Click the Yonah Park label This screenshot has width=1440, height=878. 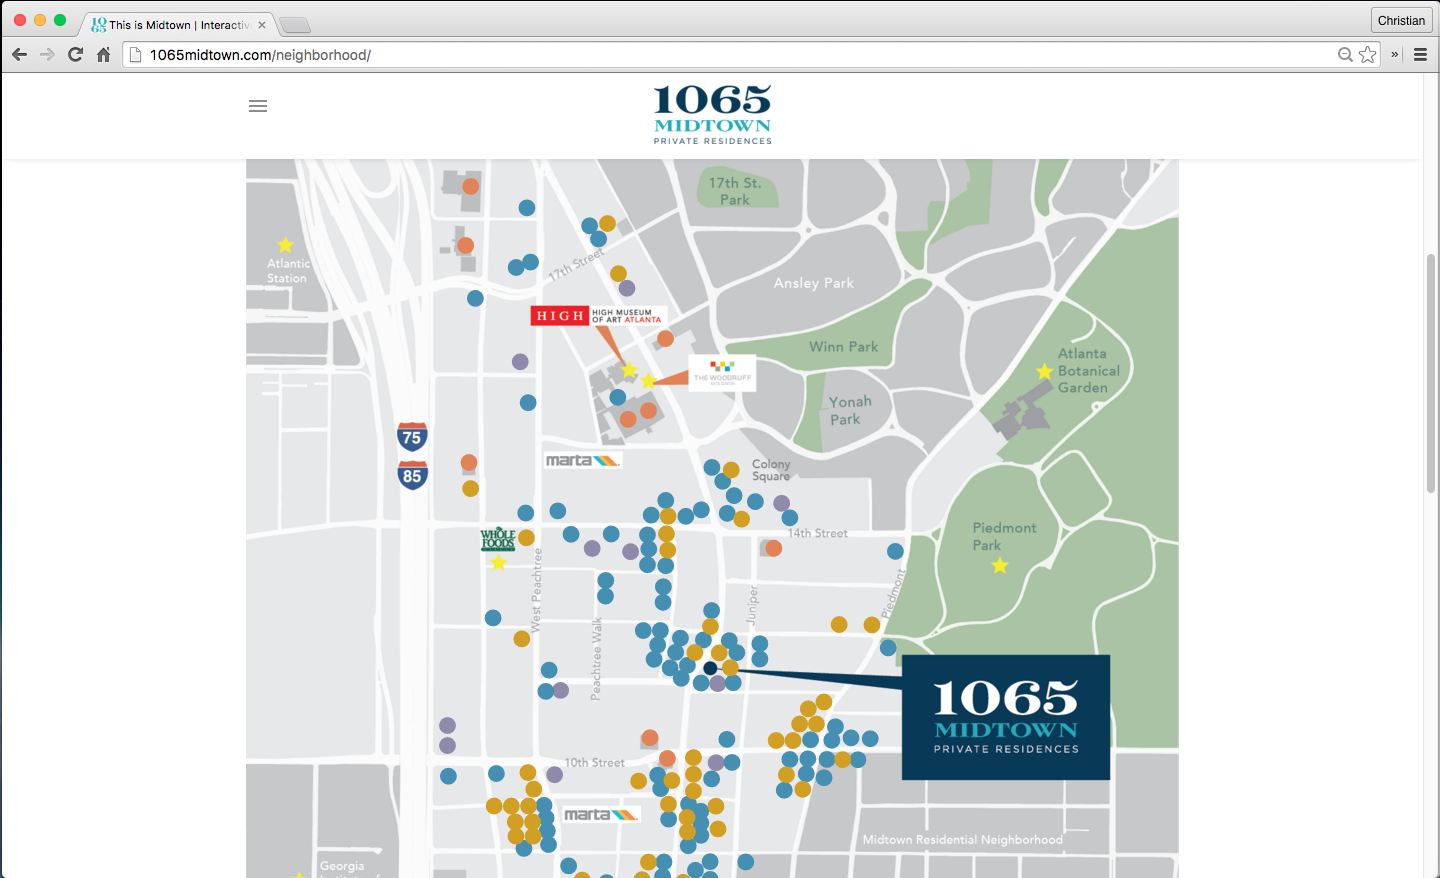point(849,410)
